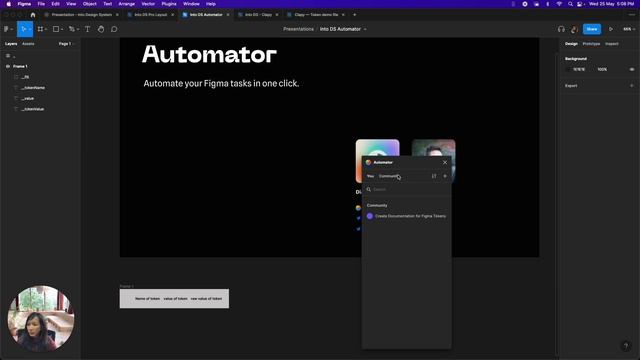This screenshot has width=640, height=360.
Task: Open file name dropdown arrow
Action: pyautogui.click(x=365, y=29)
